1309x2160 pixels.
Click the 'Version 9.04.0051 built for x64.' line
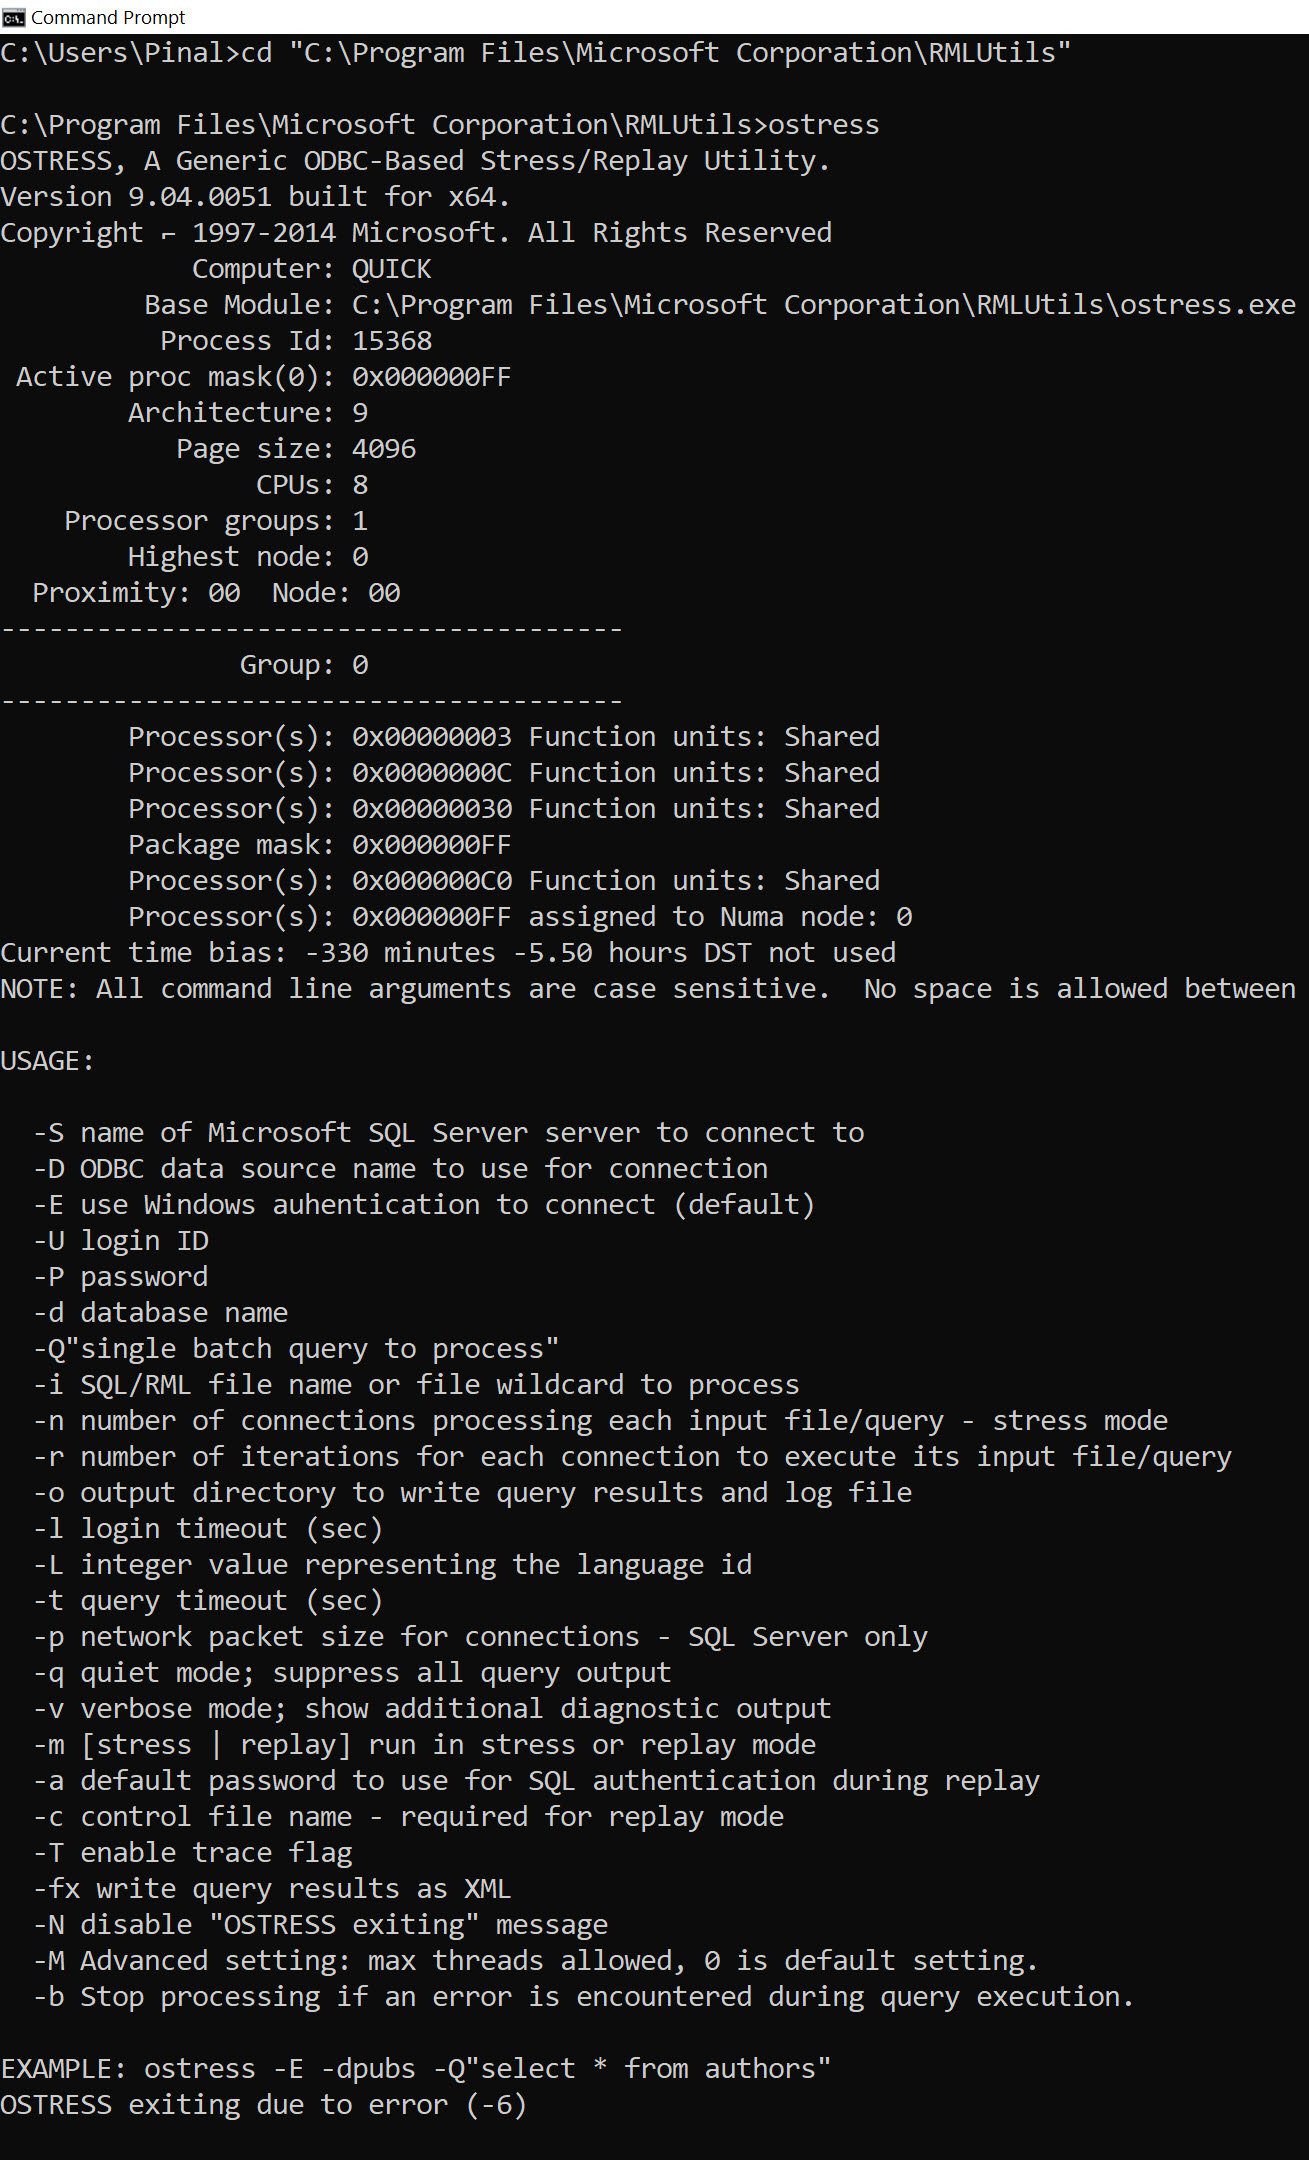(256, 197)
